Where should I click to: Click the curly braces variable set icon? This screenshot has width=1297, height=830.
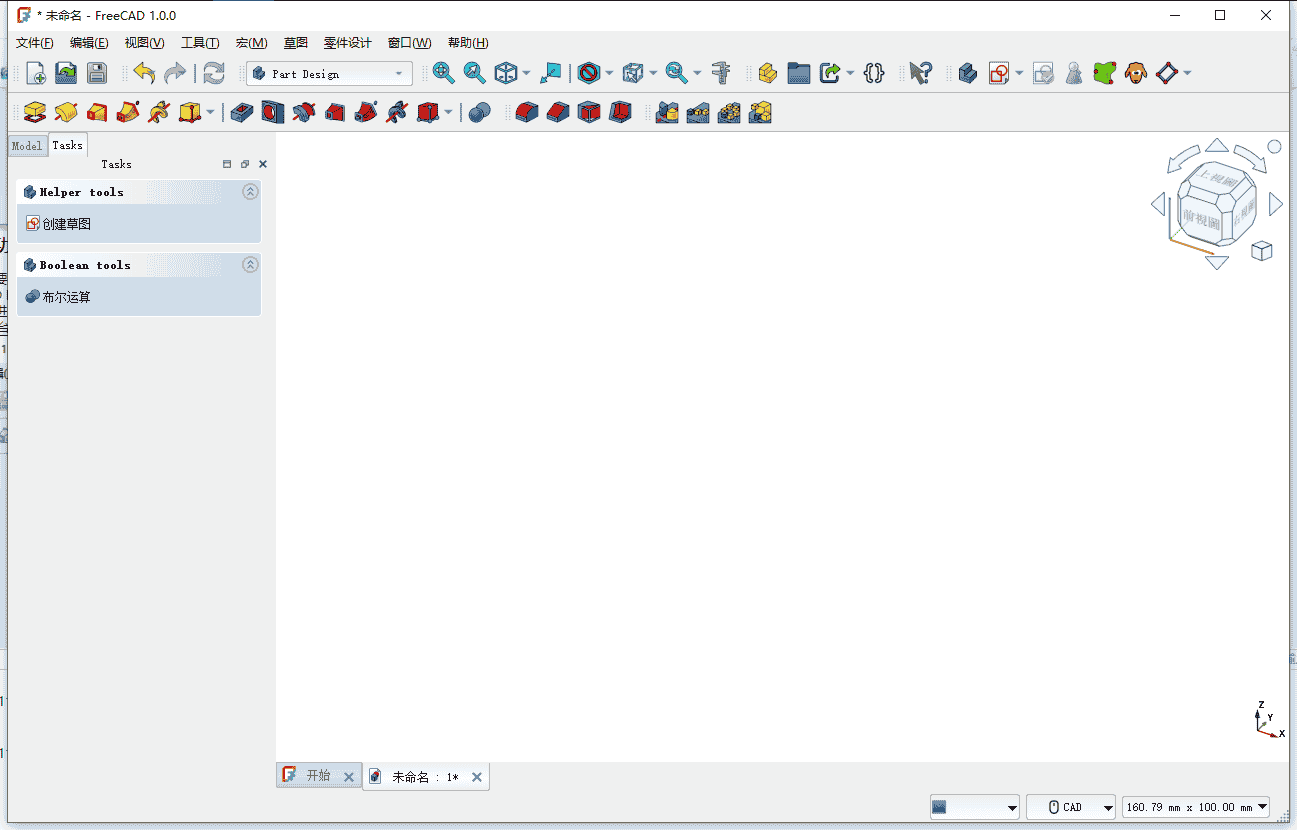(x=874, y=73)
